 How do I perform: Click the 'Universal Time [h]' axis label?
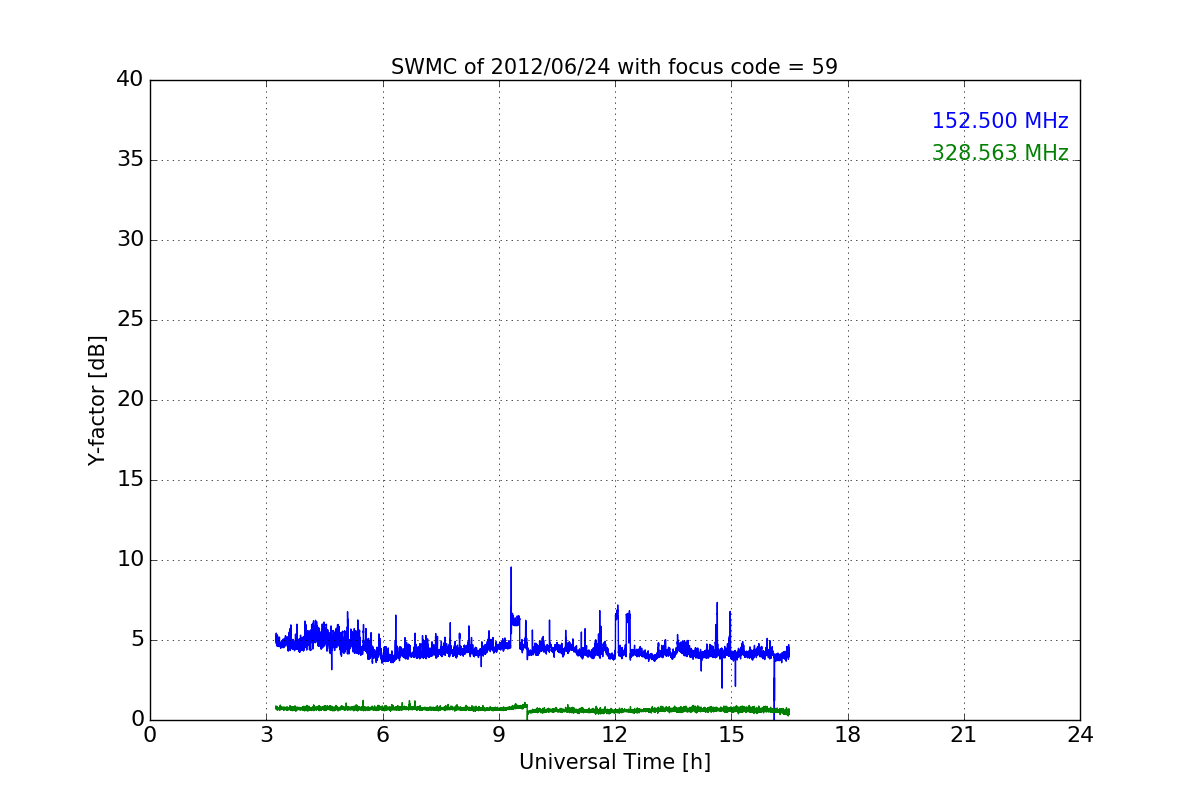pos(614,762)
